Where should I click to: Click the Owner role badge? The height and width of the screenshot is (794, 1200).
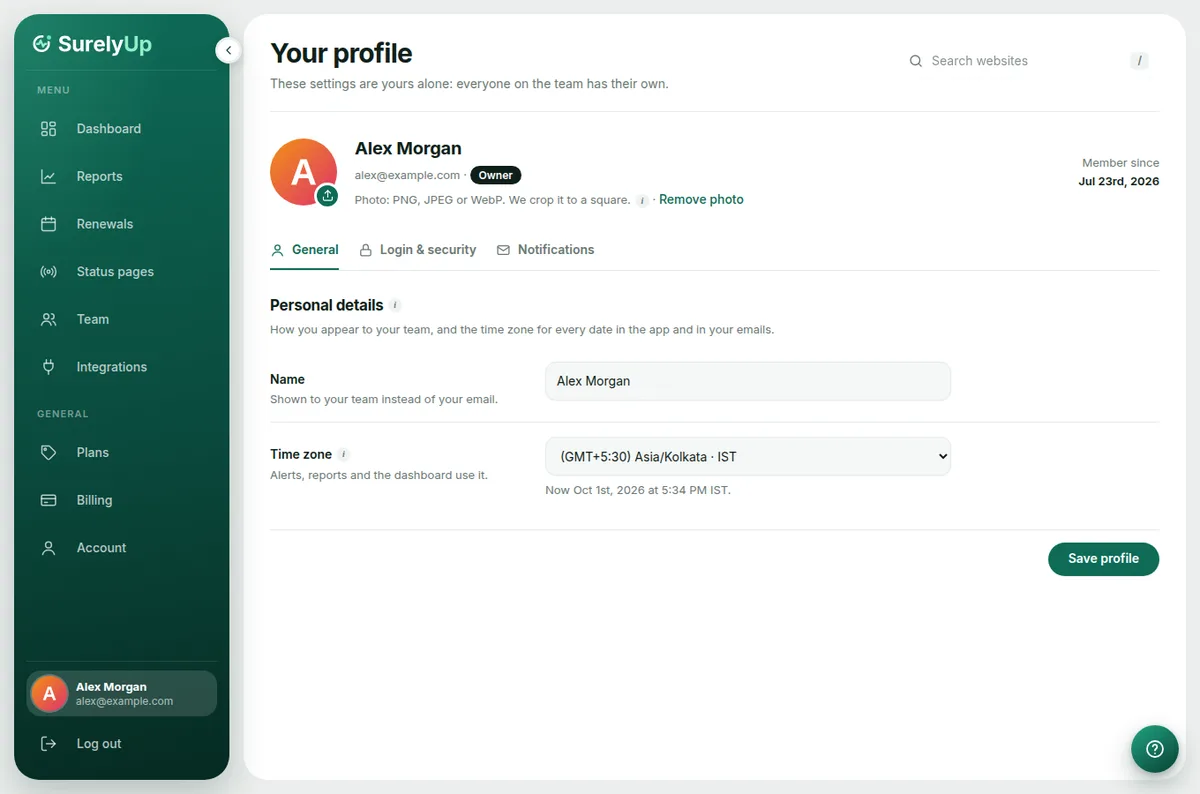495,175
